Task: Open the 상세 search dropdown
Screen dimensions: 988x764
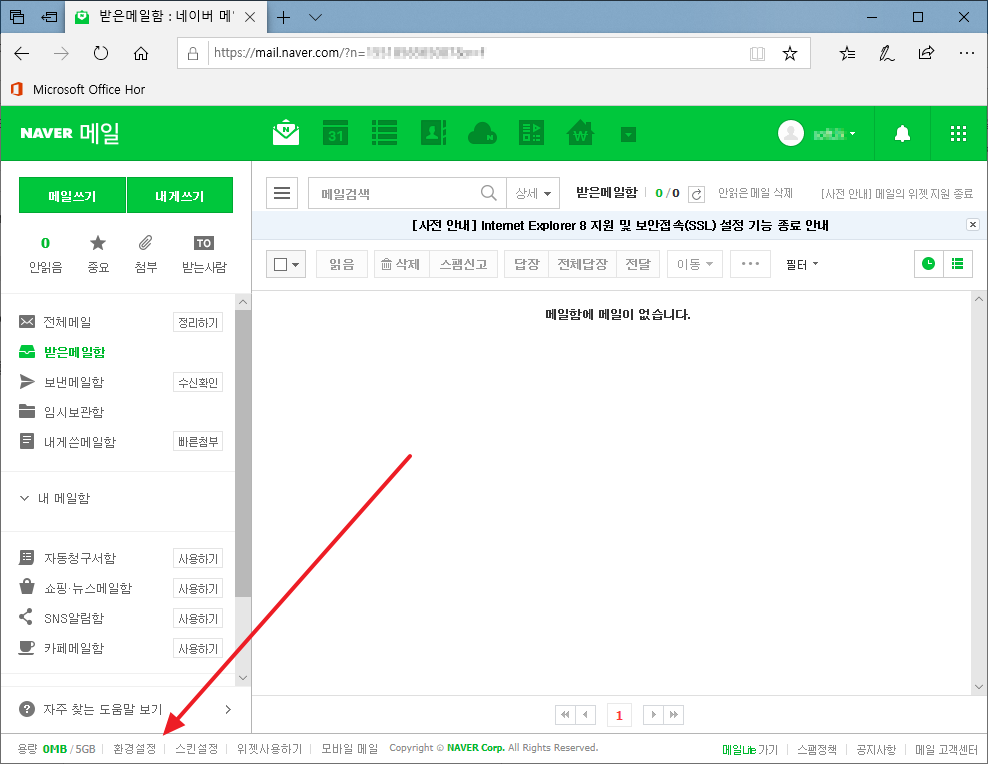Action: pyautogui.click(x=533, y=193)
